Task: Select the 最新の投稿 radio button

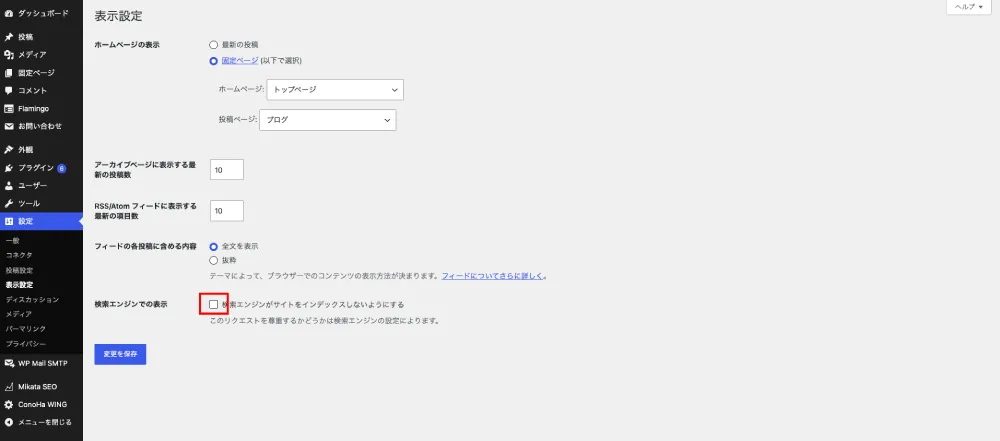Action: (x=214, y=45)
